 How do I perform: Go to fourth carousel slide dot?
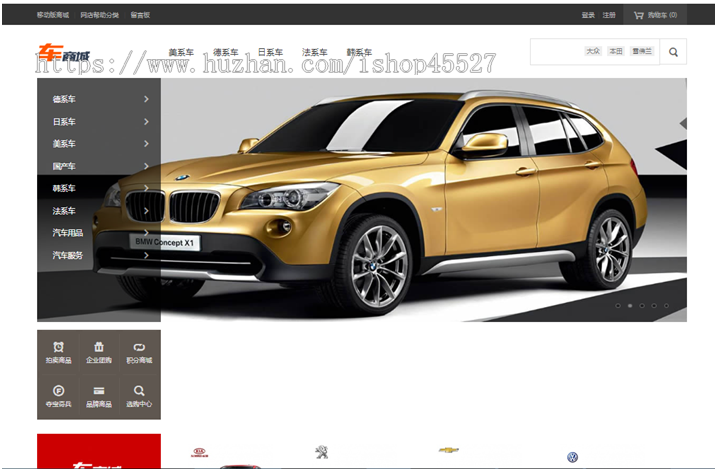click(654, 305)
